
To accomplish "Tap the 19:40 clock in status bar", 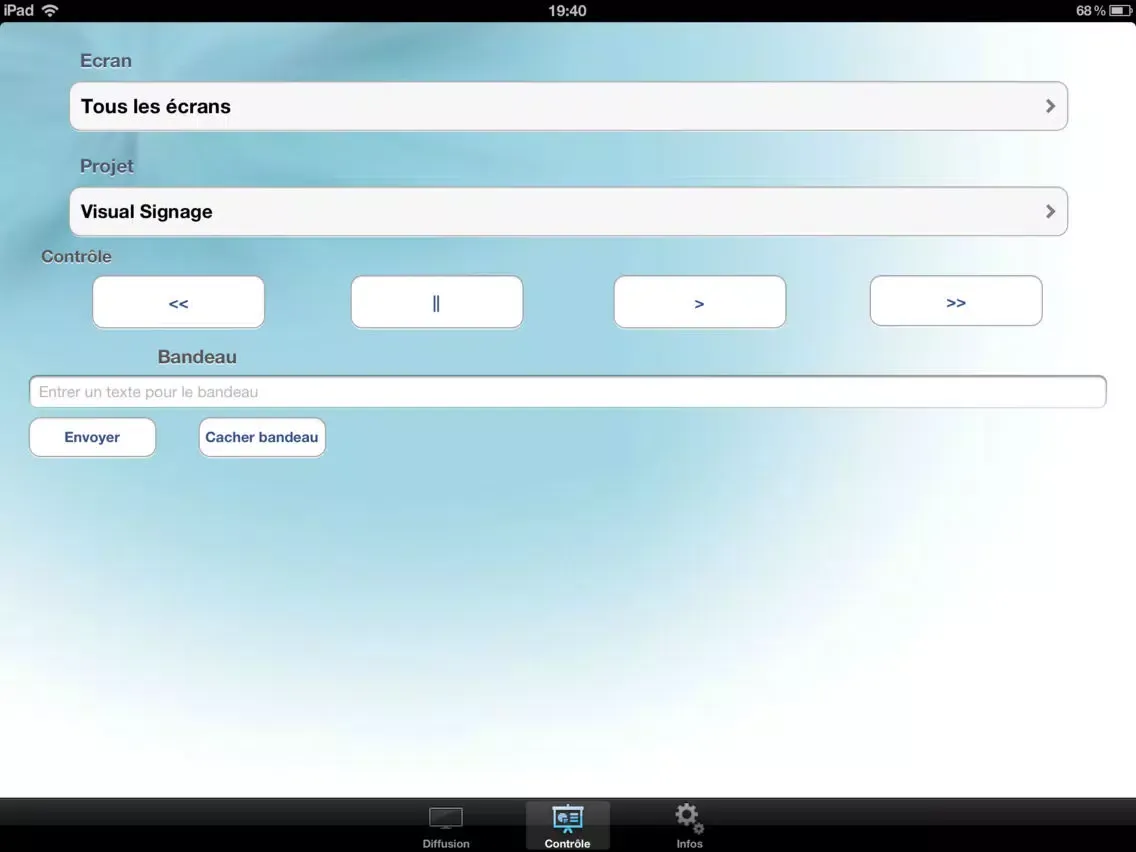I will point(567,11).
